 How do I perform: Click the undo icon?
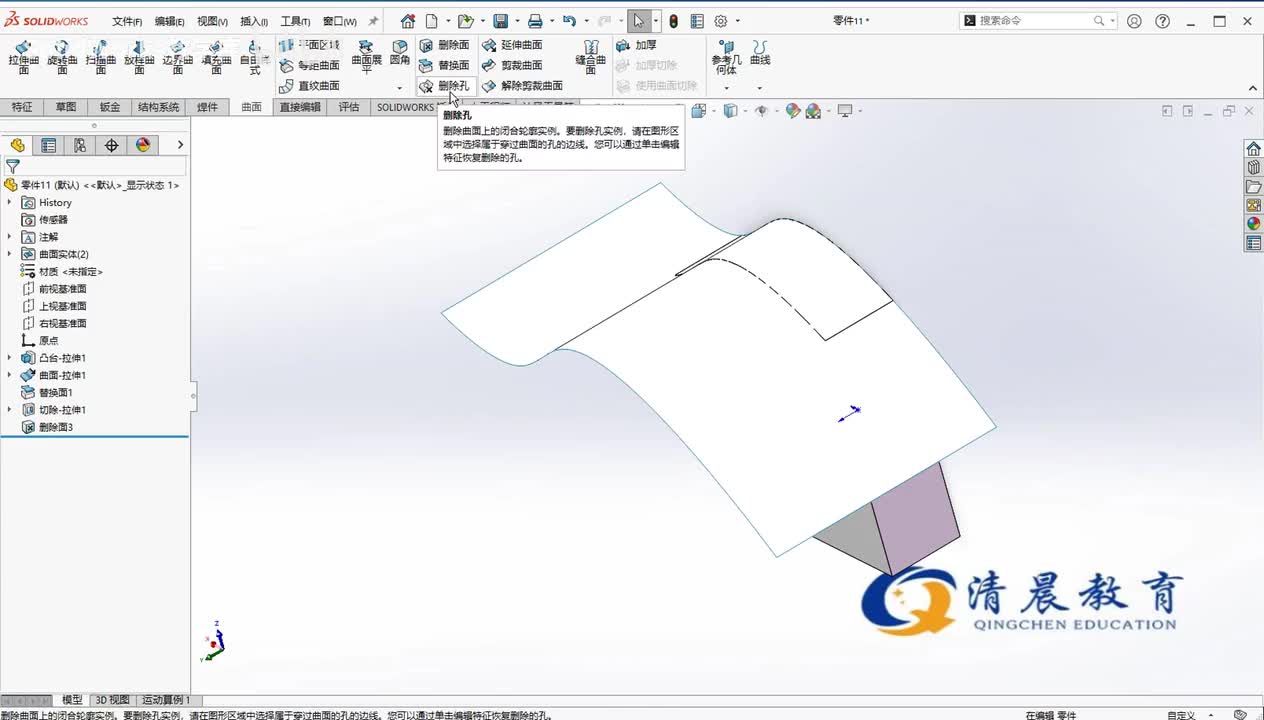pyautogui.click(x=569, y=21)
